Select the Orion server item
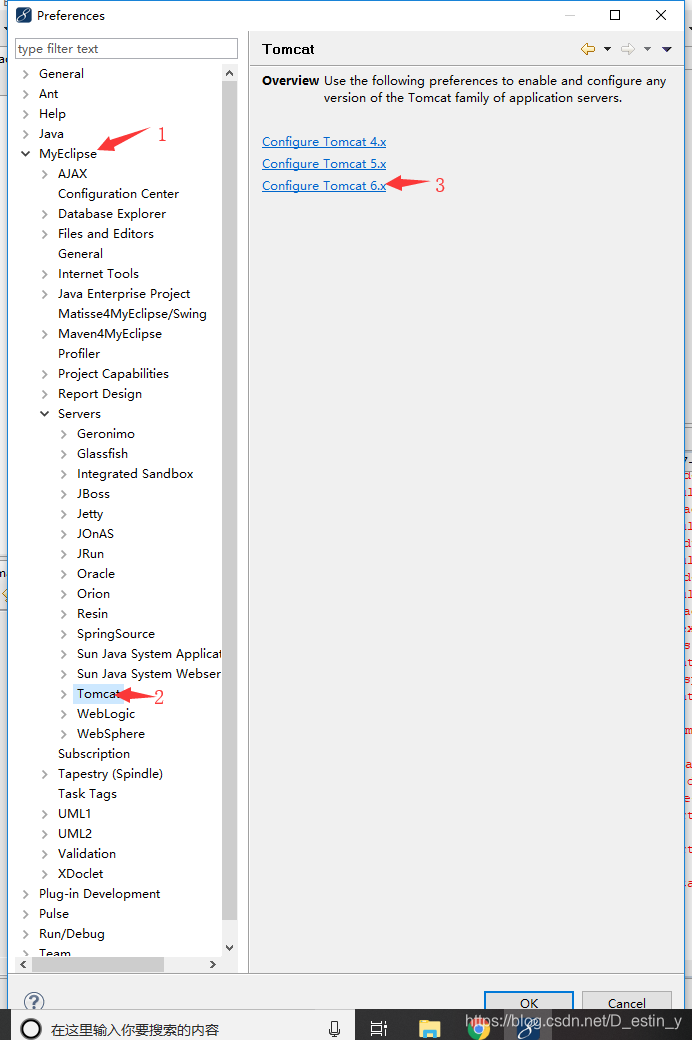 pos(93,594)
